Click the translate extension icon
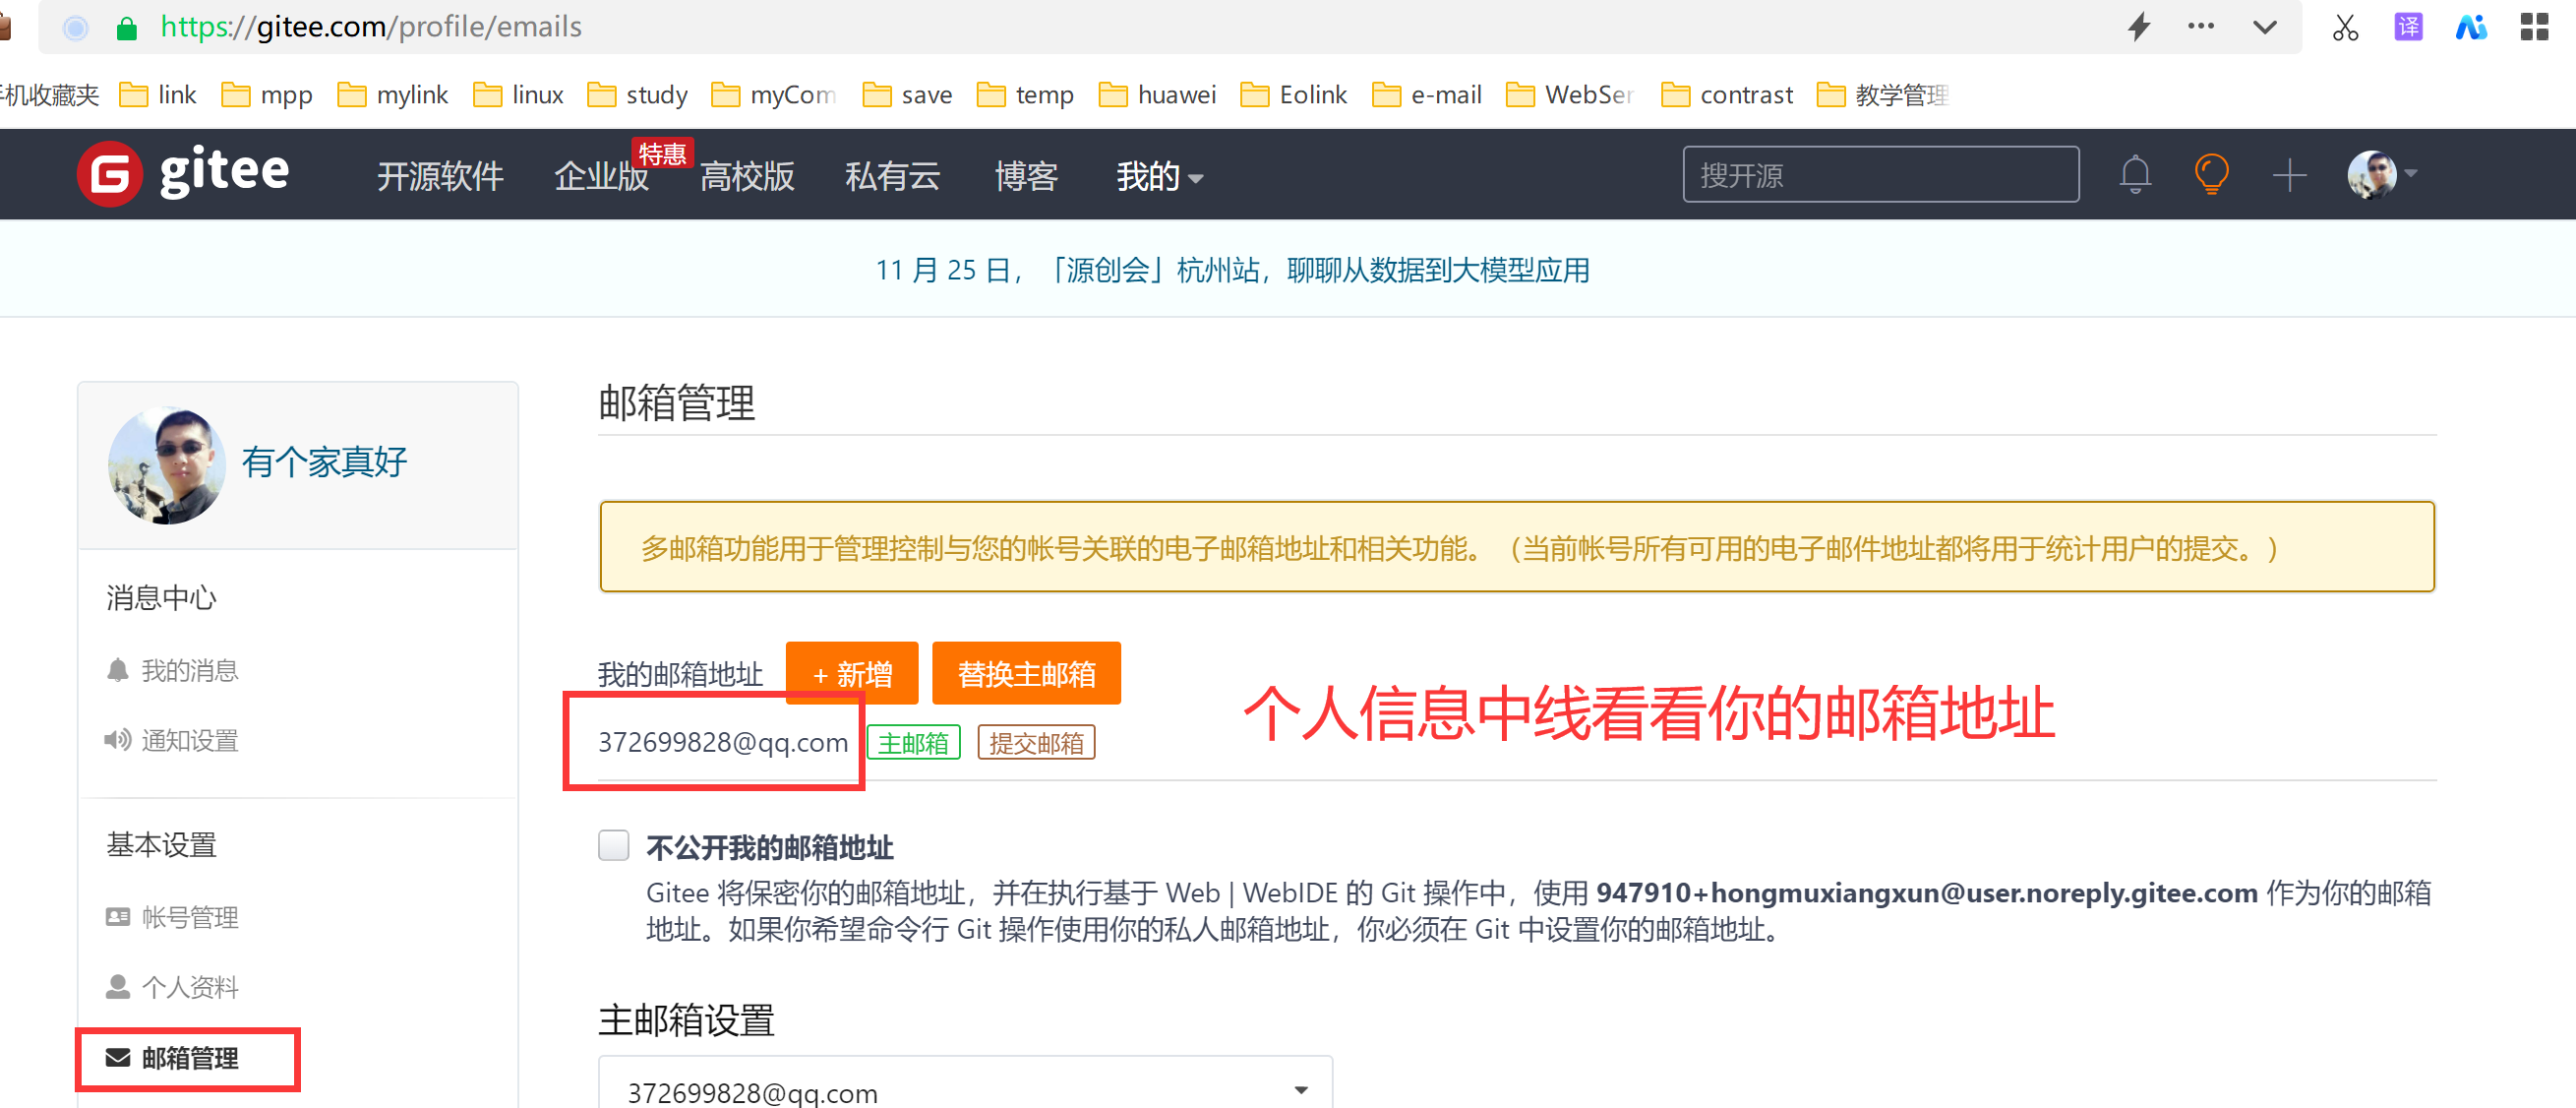Screen dimensions: 2576x1108 (2408, 27)
